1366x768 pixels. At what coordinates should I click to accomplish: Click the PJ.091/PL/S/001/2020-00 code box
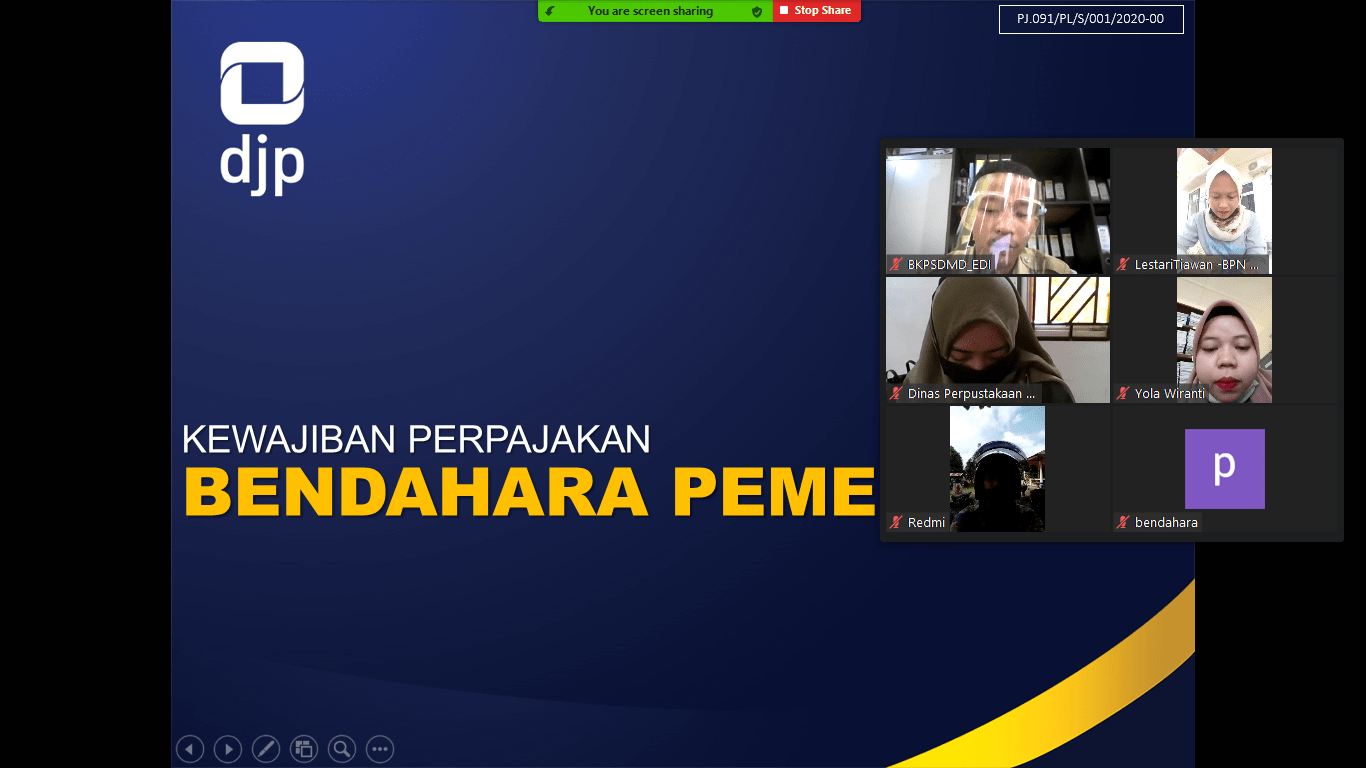click(1090, 19)
